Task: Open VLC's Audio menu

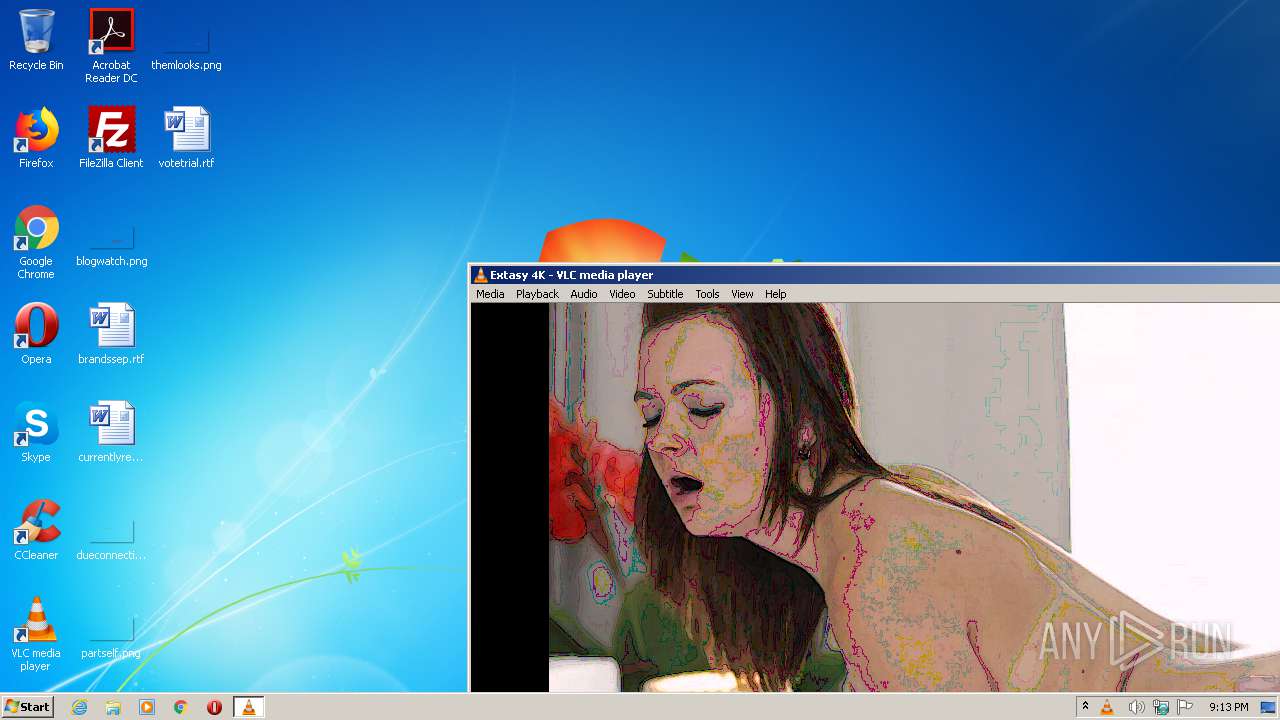Action: tap(584, 294)
